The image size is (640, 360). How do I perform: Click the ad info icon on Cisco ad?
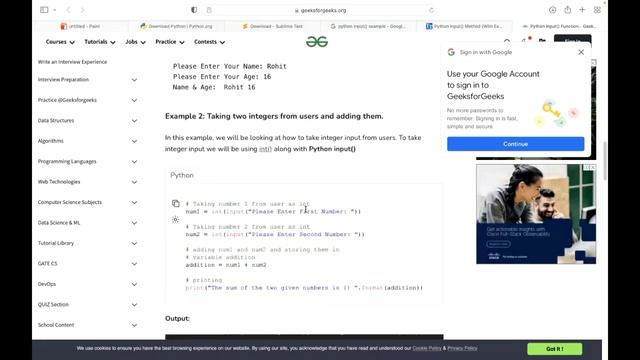587,167
